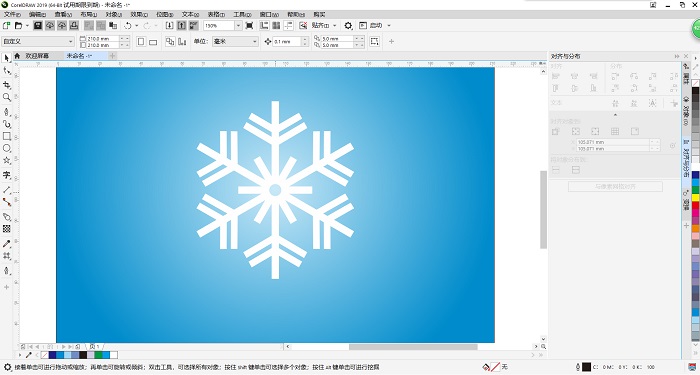Viewport: 700px width, 375px height.
Task: Open the 文件 menu
Action: [x=12, y=14]
